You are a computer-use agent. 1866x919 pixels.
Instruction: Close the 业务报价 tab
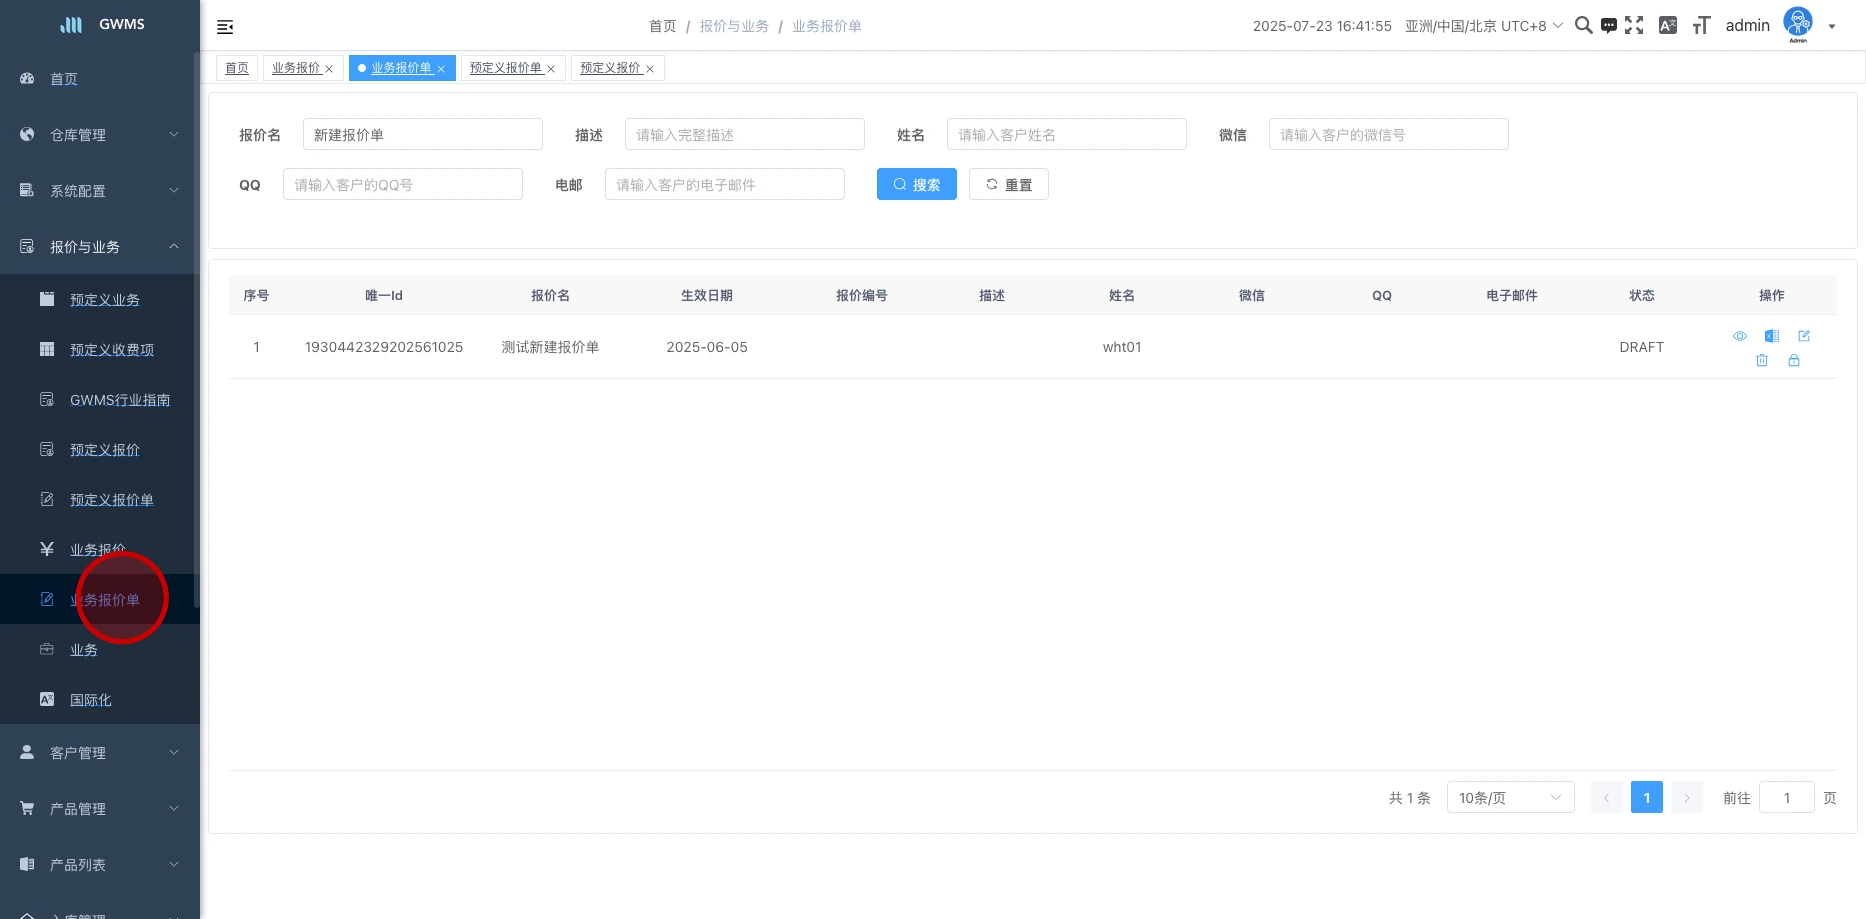pyautogui.click(x=329, y=69)
